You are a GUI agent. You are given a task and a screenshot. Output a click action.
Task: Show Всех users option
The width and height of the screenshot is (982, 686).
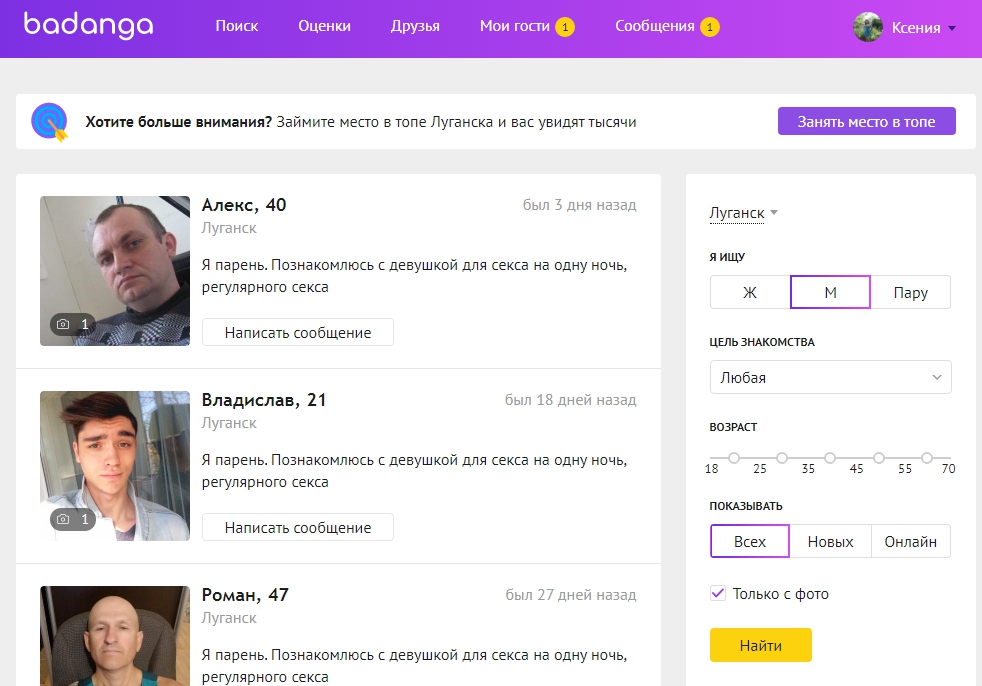pyautogui.click(x=750, y=541)
